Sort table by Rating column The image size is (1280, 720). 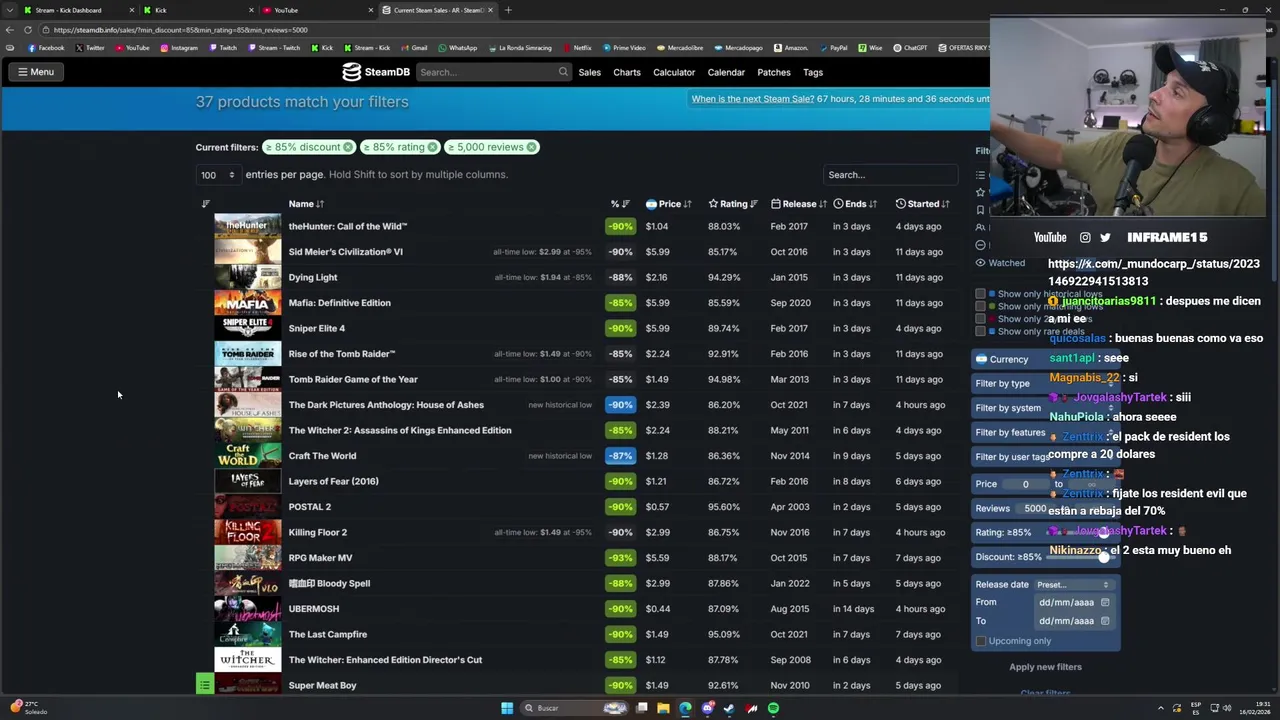(733, 204)
